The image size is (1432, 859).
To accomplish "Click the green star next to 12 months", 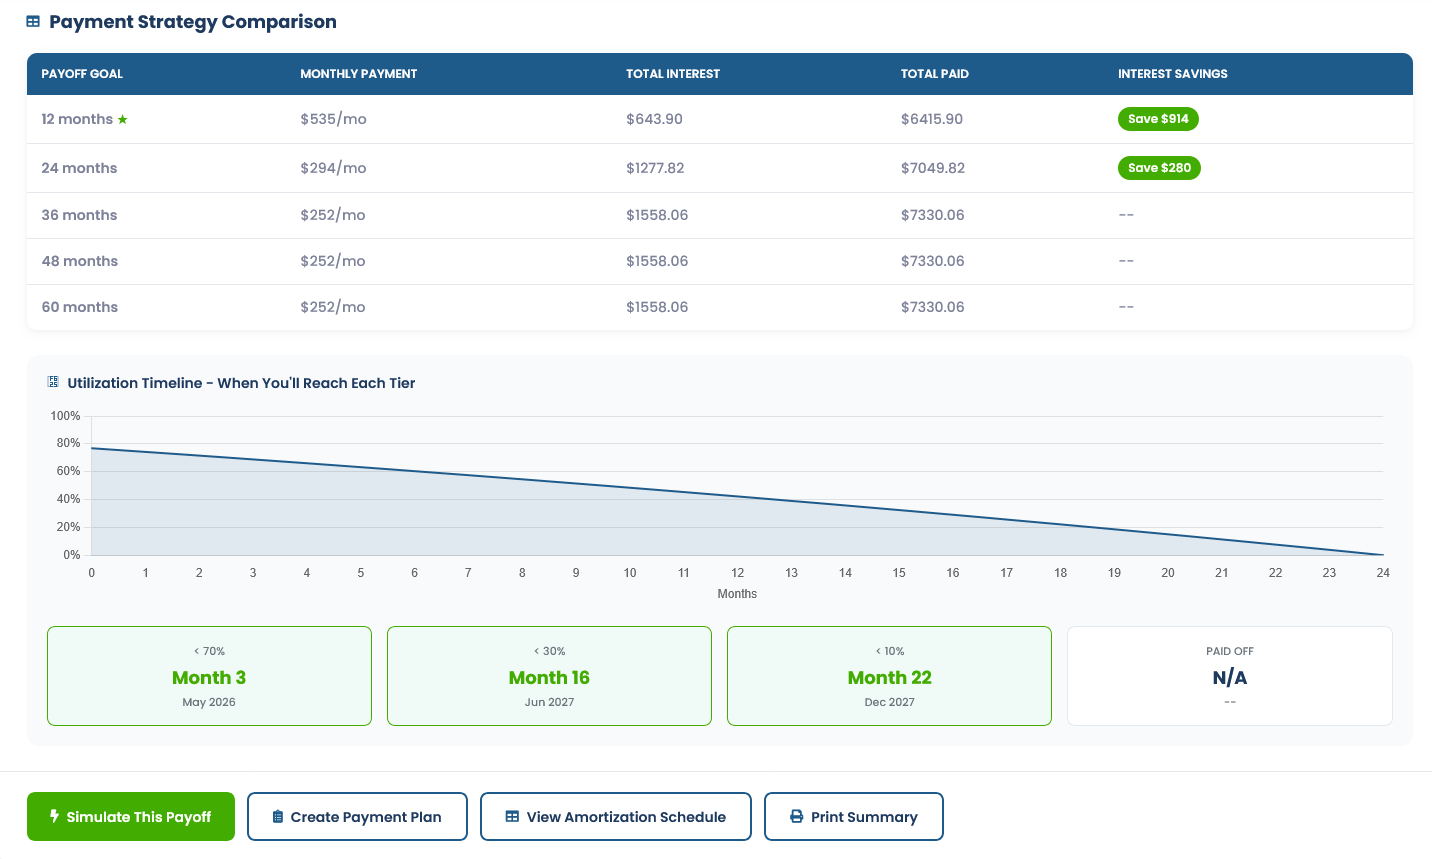I will (122, 119).
